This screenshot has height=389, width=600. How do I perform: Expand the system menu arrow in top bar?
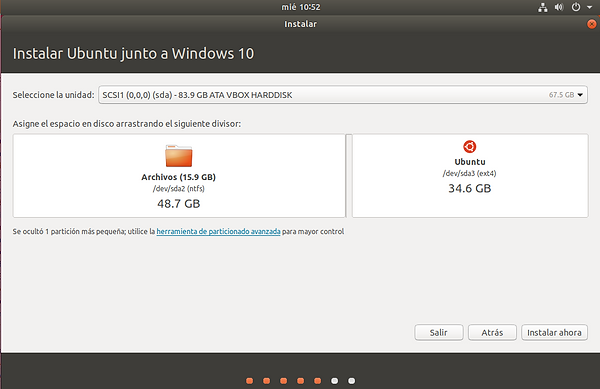point(590,7)
